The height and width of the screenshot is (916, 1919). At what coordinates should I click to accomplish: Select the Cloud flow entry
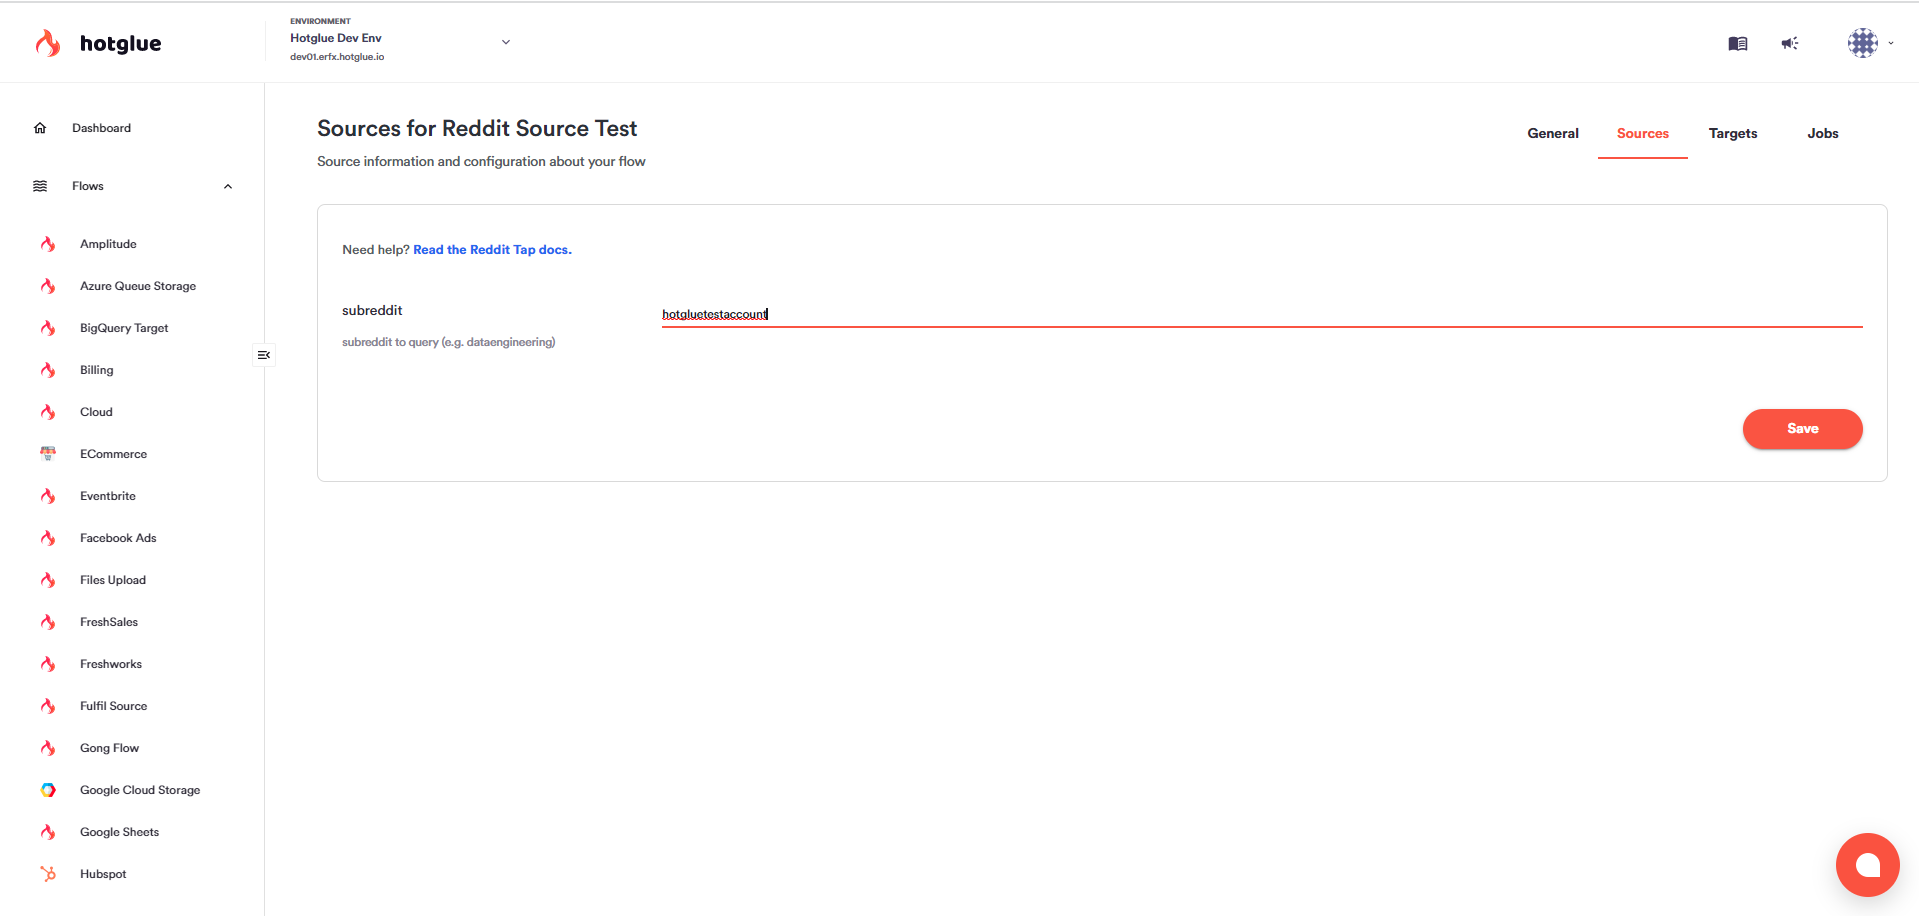(96, 412)
